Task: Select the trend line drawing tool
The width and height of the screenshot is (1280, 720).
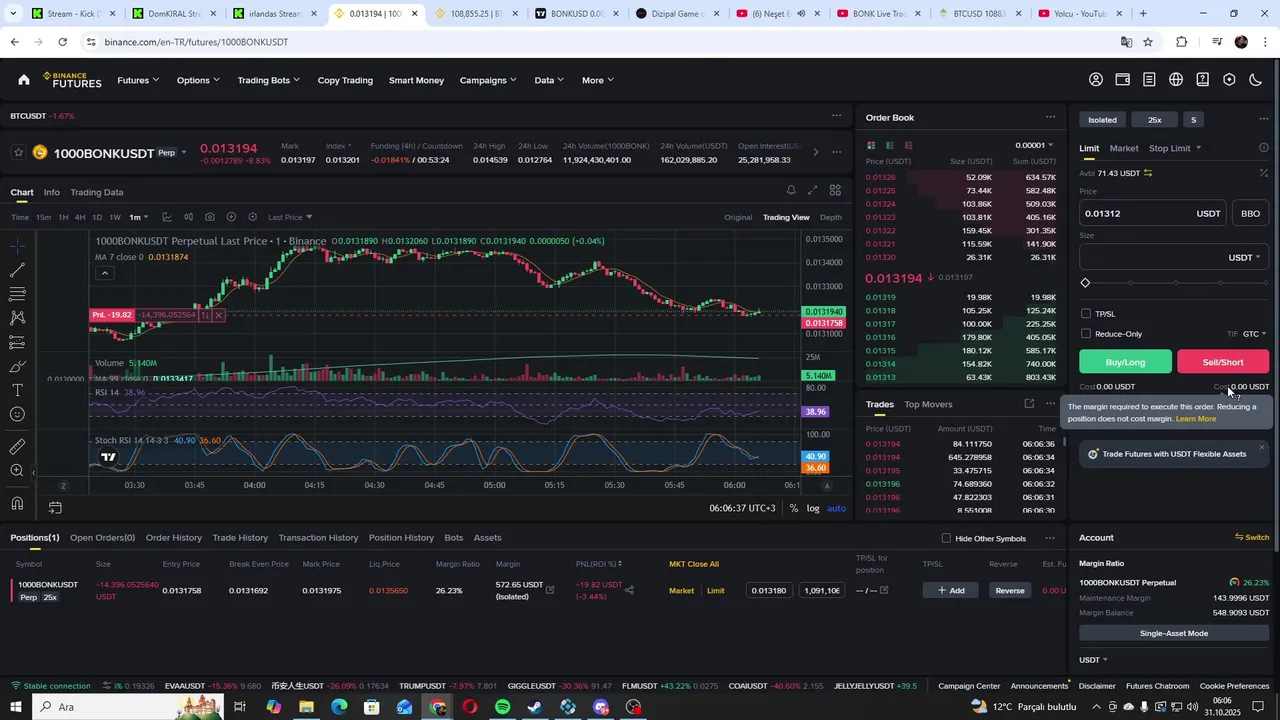Action: (17, 270)
